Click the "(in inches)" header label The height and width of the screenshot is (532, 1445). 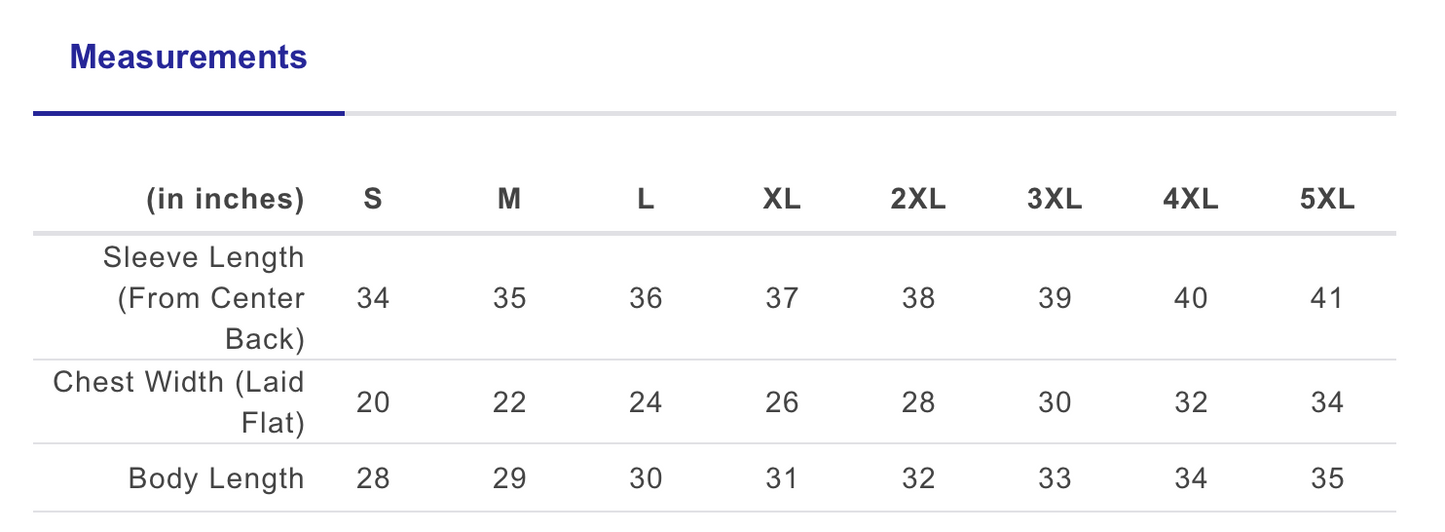(x=225, y=199)
